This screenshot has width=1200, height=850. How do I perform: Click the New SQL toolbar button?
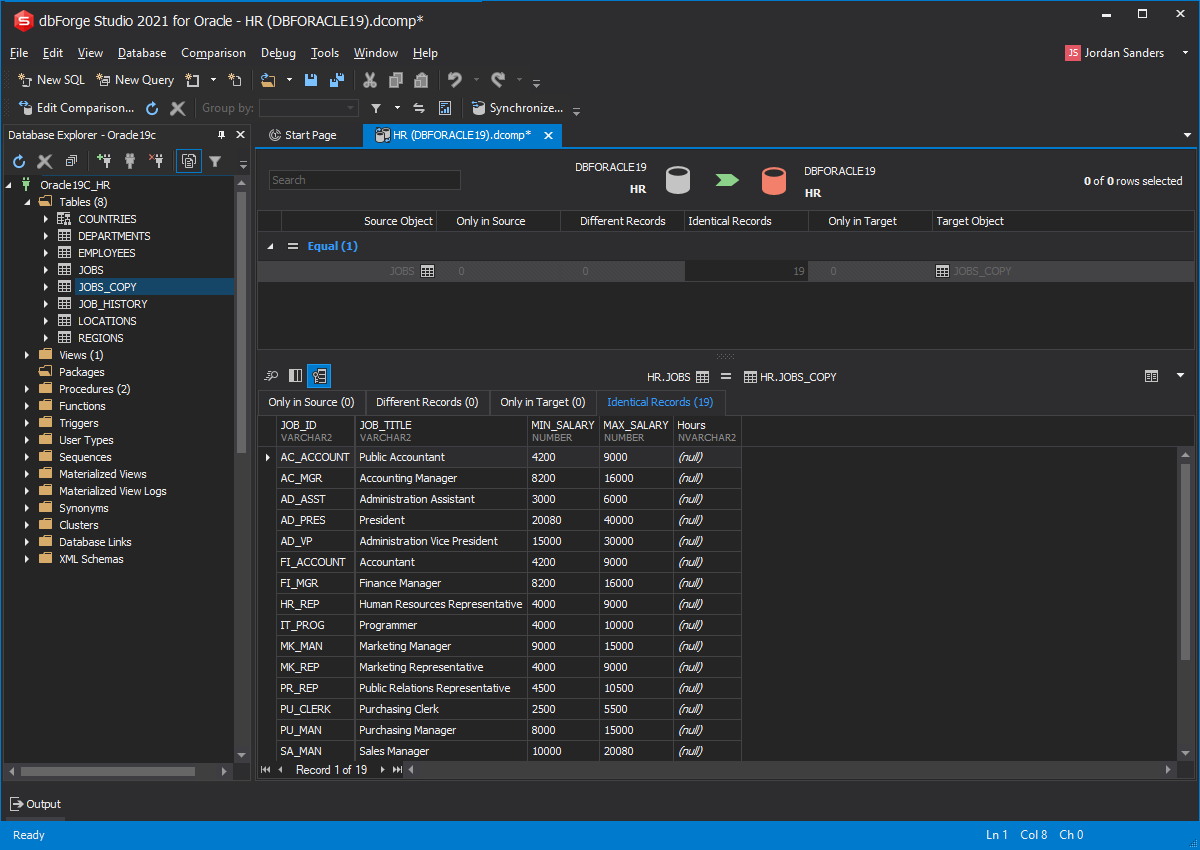[51, 80]
